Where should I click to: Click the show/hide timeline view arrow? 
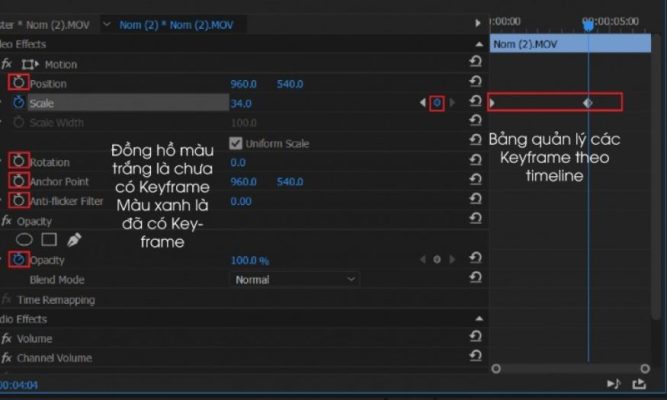tap(477, 23)
